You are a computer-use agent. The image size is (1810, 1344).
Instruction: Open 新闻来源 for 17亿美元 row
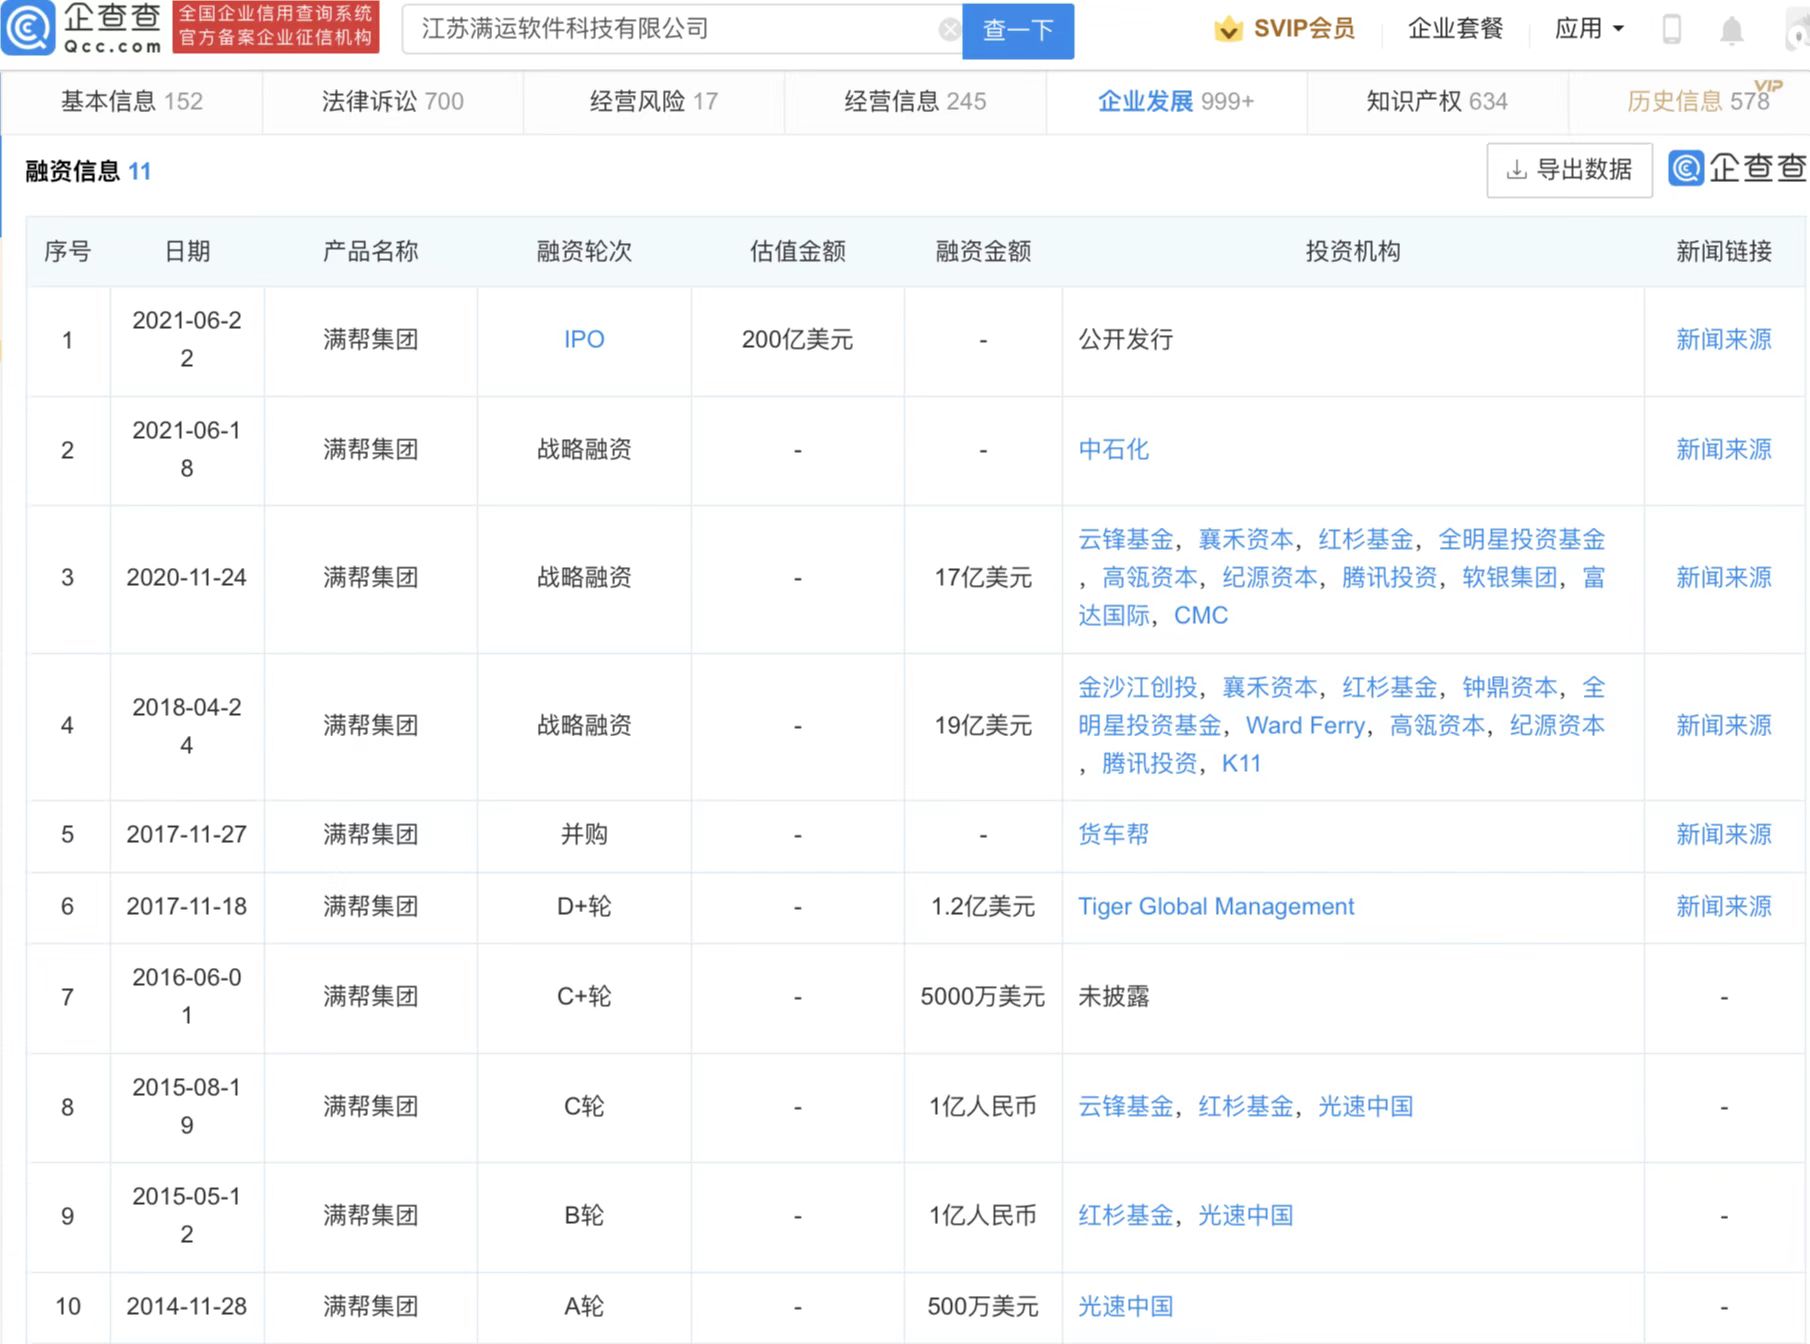click(1724, 578)
